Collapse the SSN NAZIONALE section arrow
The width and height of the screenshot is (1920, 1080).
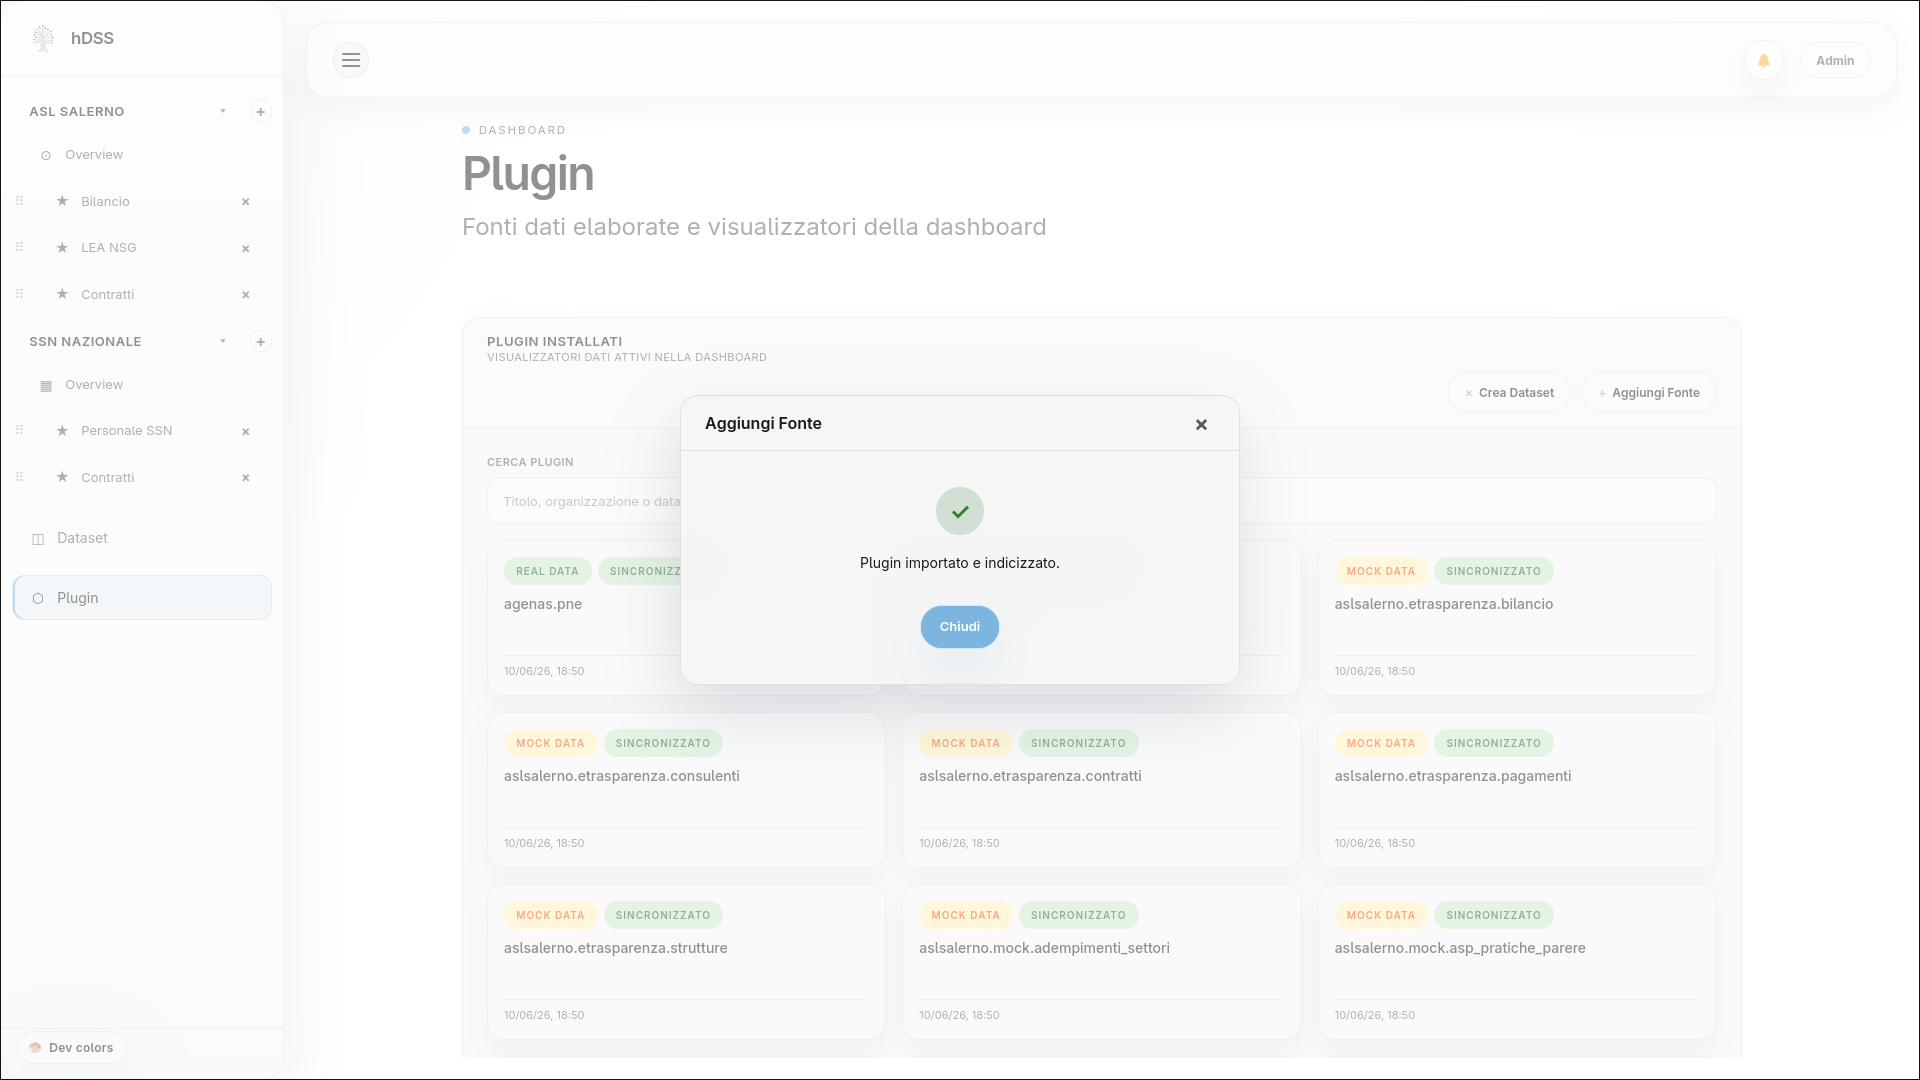click(x=223, y=341)
